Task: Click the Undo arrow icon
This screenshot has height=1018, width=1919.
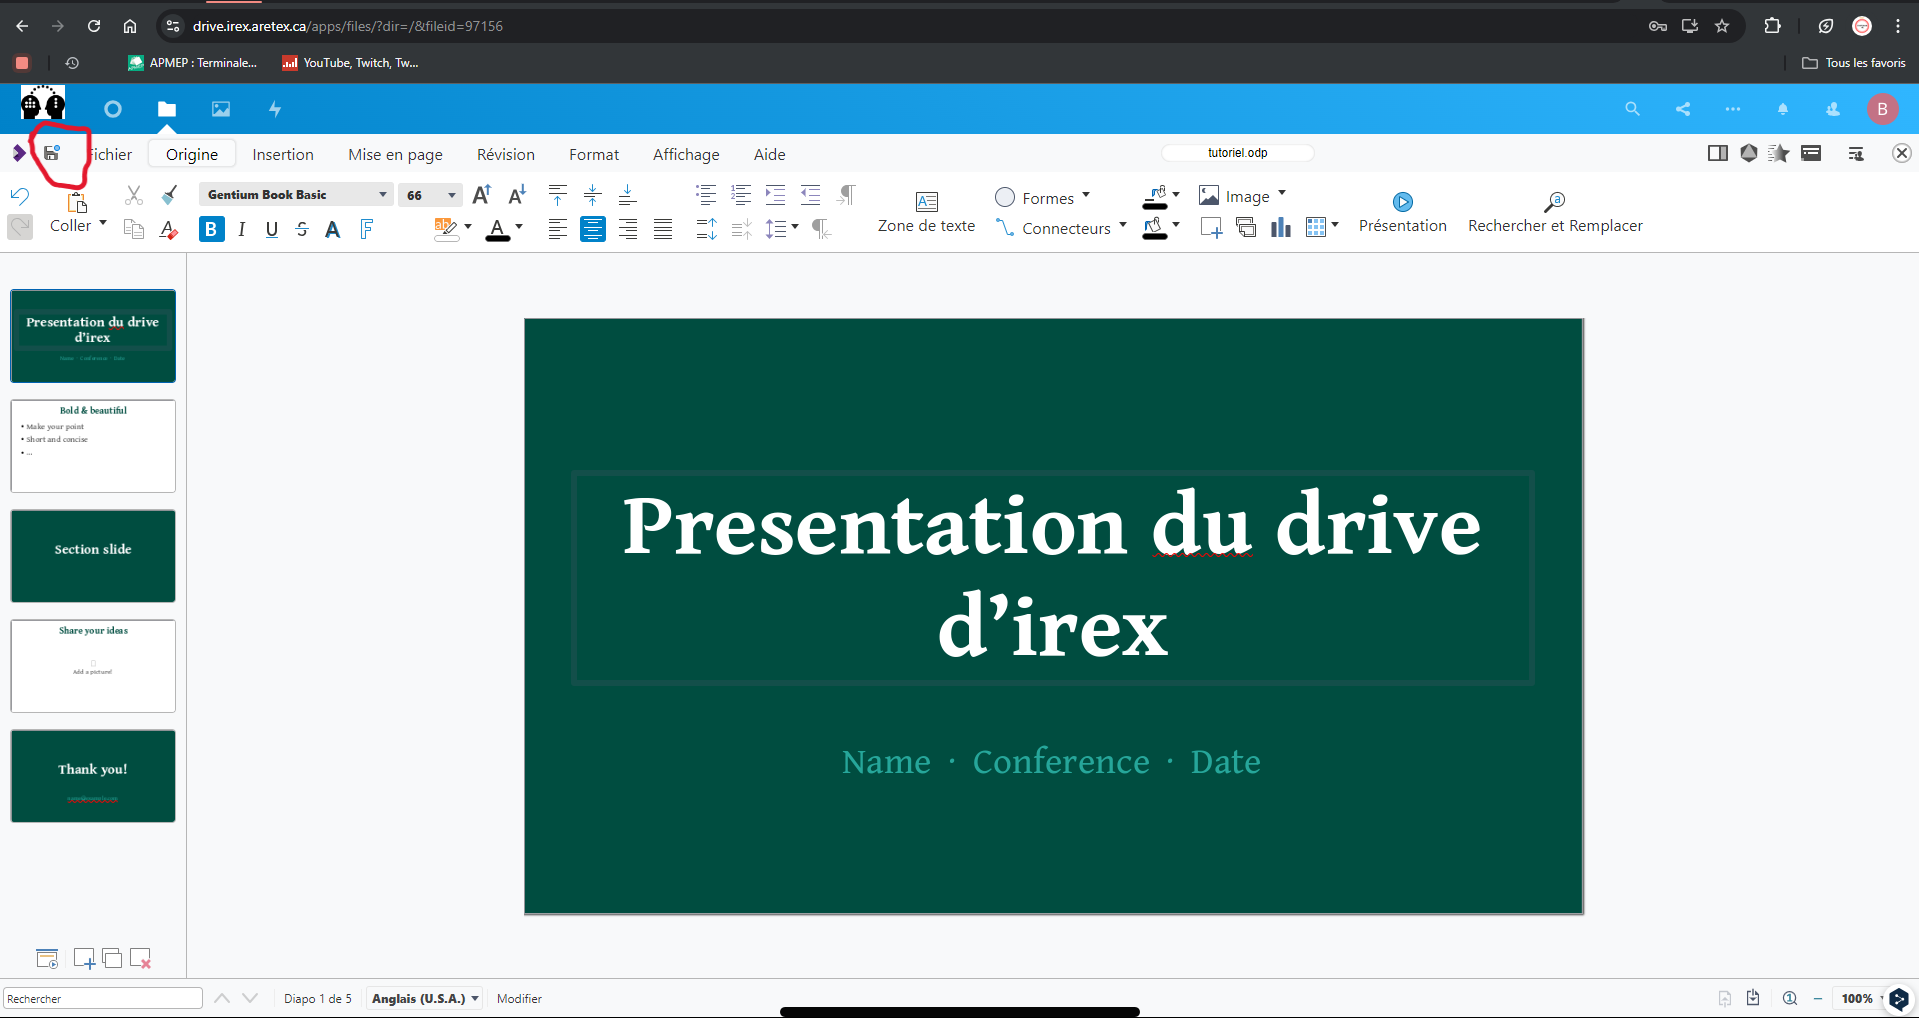Action: (20, 195)
